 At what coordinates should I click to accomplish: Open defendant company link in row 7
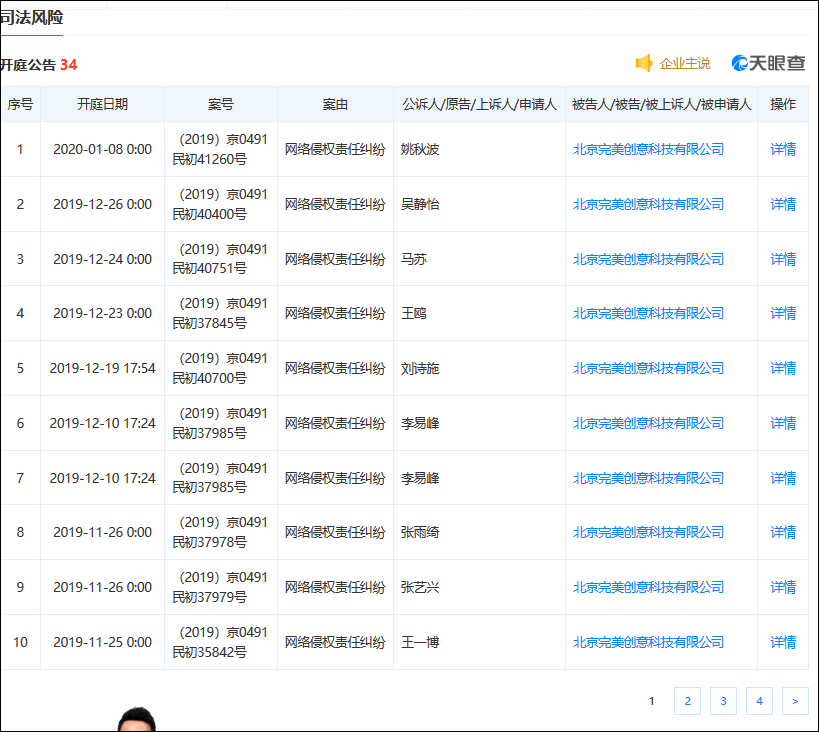coord(648,478)
